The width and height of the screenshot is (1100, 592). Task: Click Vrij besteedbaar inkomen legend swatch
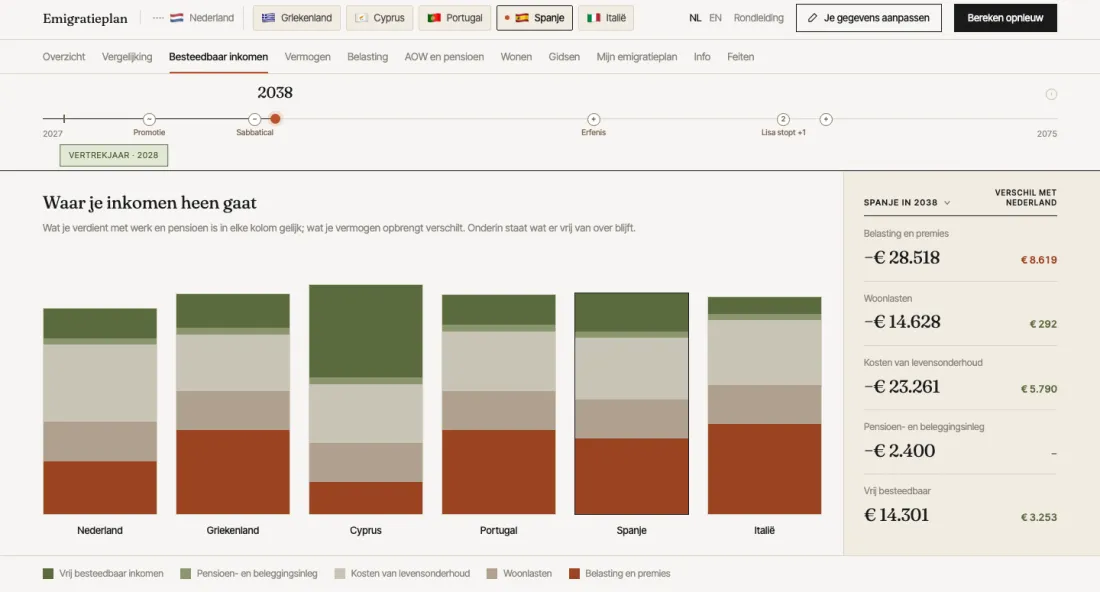(48, 574)
